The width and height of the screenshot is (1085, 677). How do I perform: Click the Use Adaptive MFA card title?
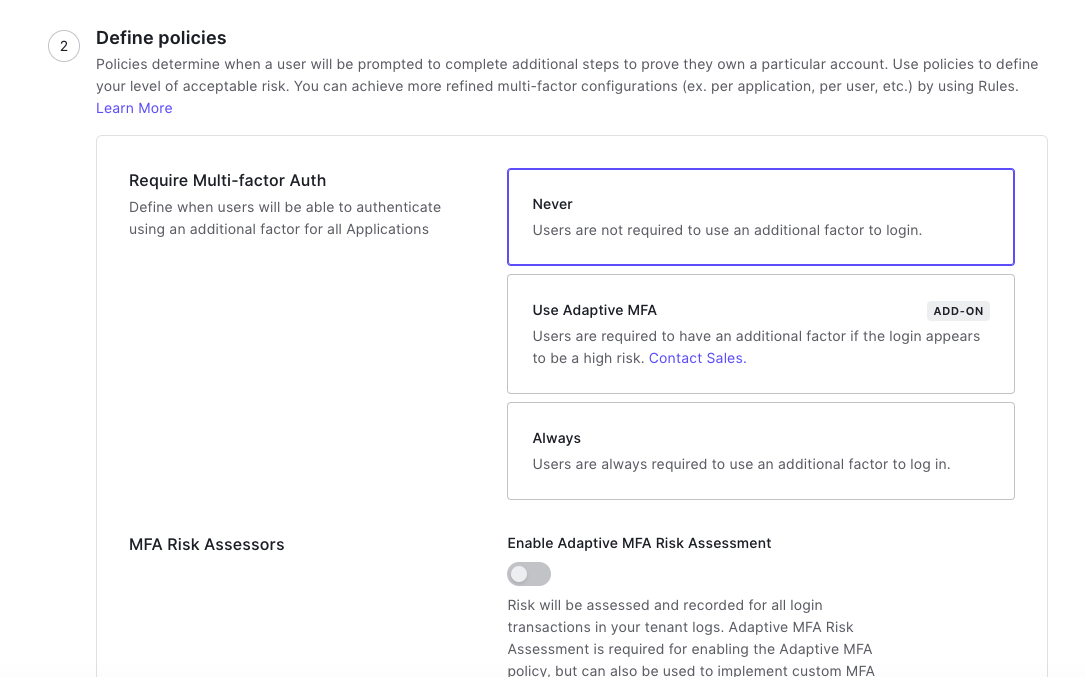click(x=594, y=310)
